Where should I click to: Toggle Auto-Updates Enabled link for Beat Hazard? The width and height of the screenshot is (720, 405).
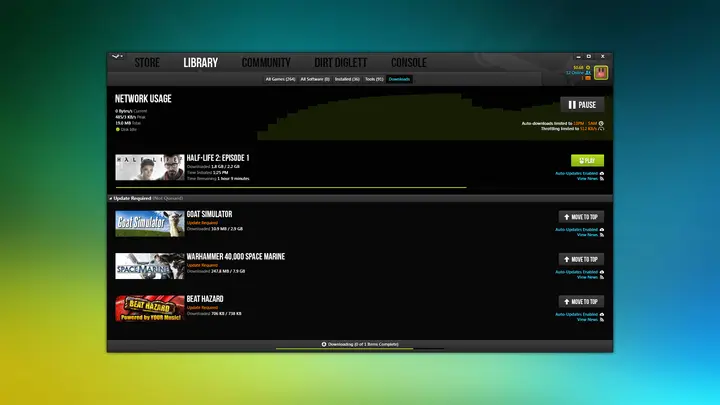(x=576, y=315)
